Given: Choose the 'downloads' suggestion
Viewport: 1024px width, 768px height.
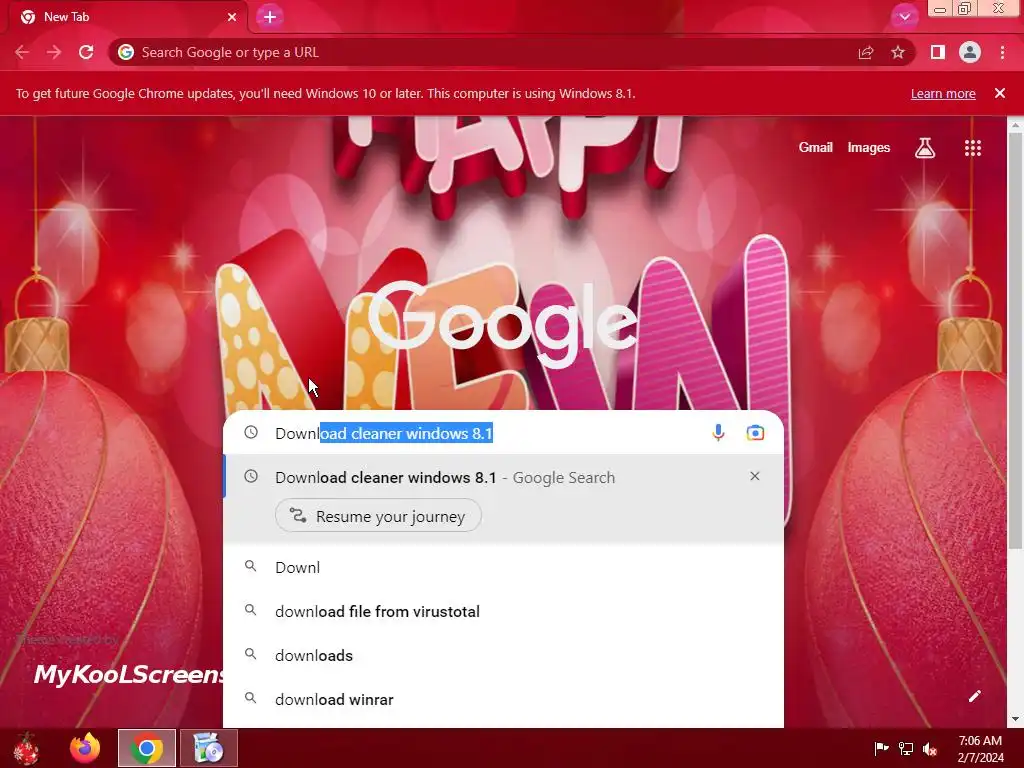Looking at the screenshot, I should point(504,655).
